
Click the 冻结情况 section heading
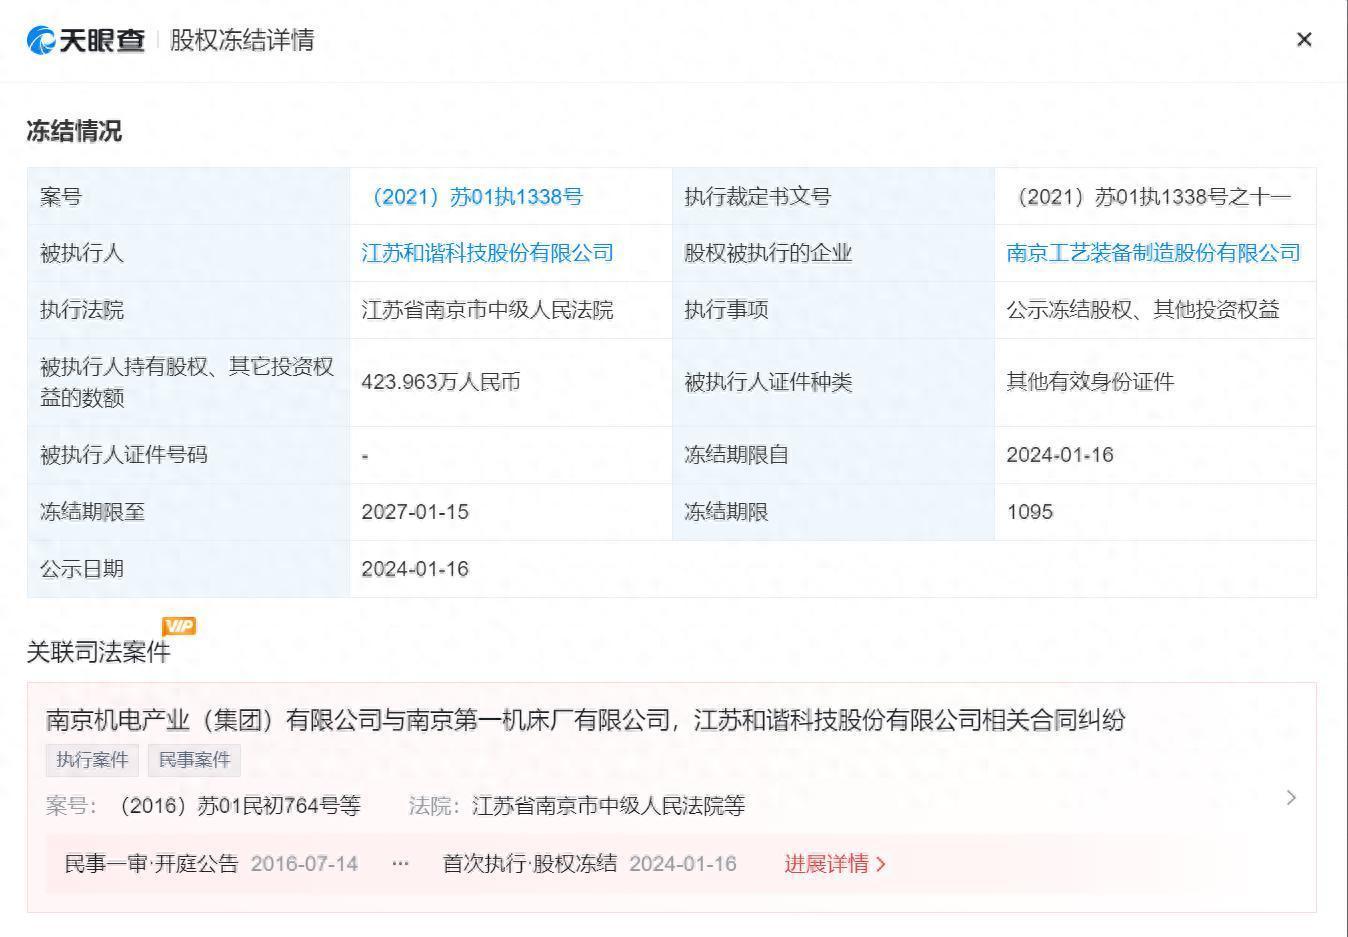click(x=74, y=131)
